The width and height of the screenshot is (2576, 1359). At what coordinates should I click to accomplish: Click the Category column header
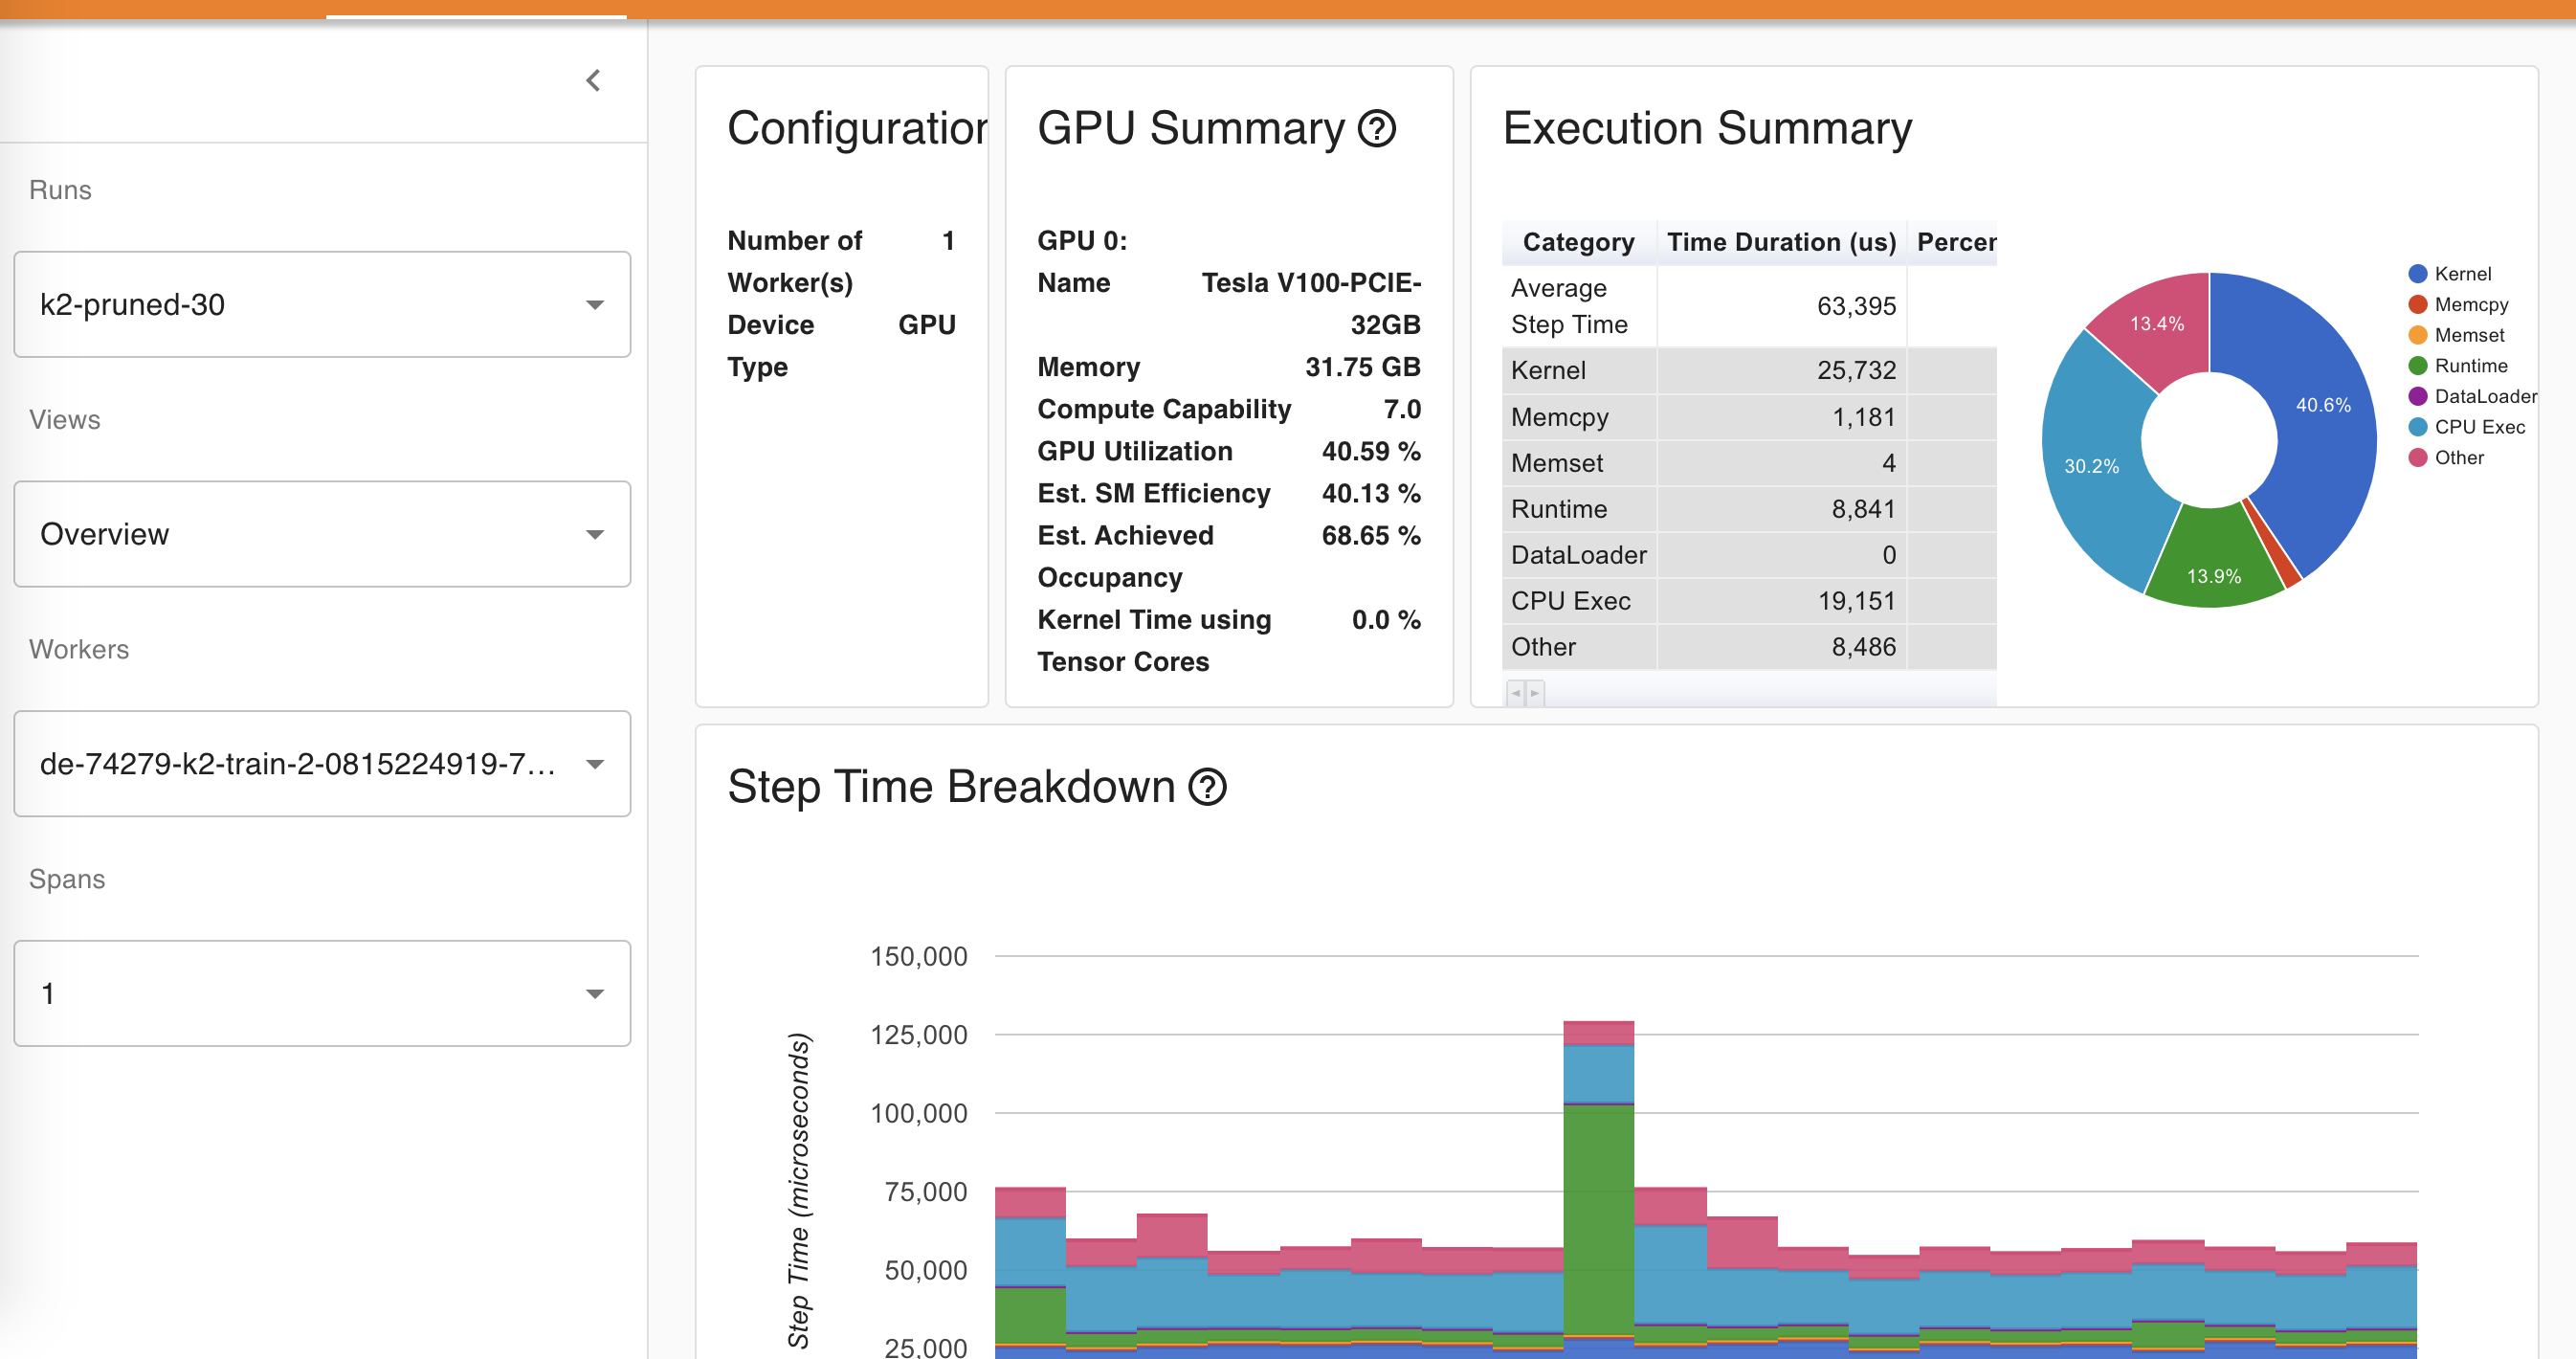click(1578, 242)
